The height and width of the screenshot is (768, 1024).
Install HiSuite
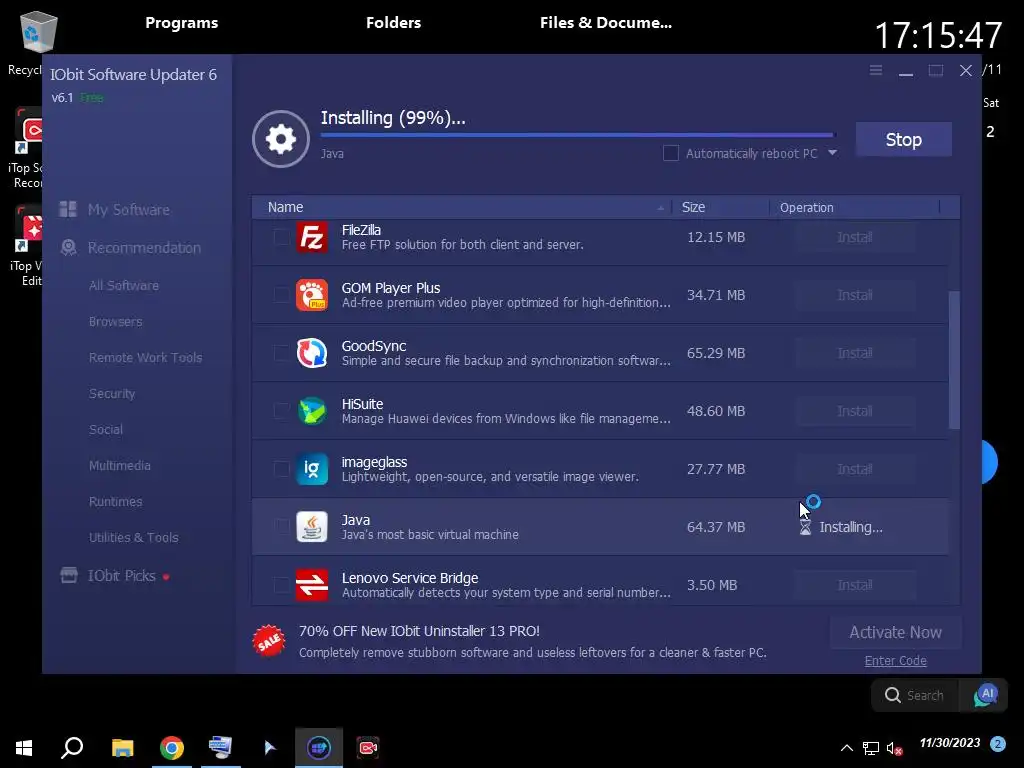(854, 411)
